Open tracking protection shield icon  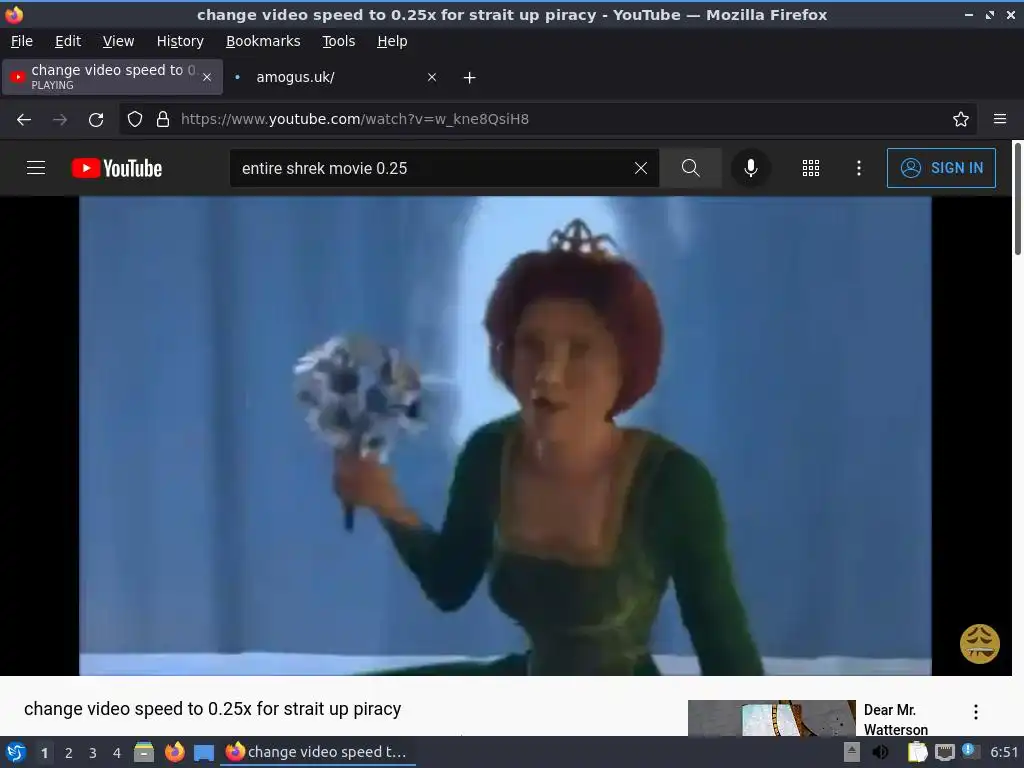[135, 119]
